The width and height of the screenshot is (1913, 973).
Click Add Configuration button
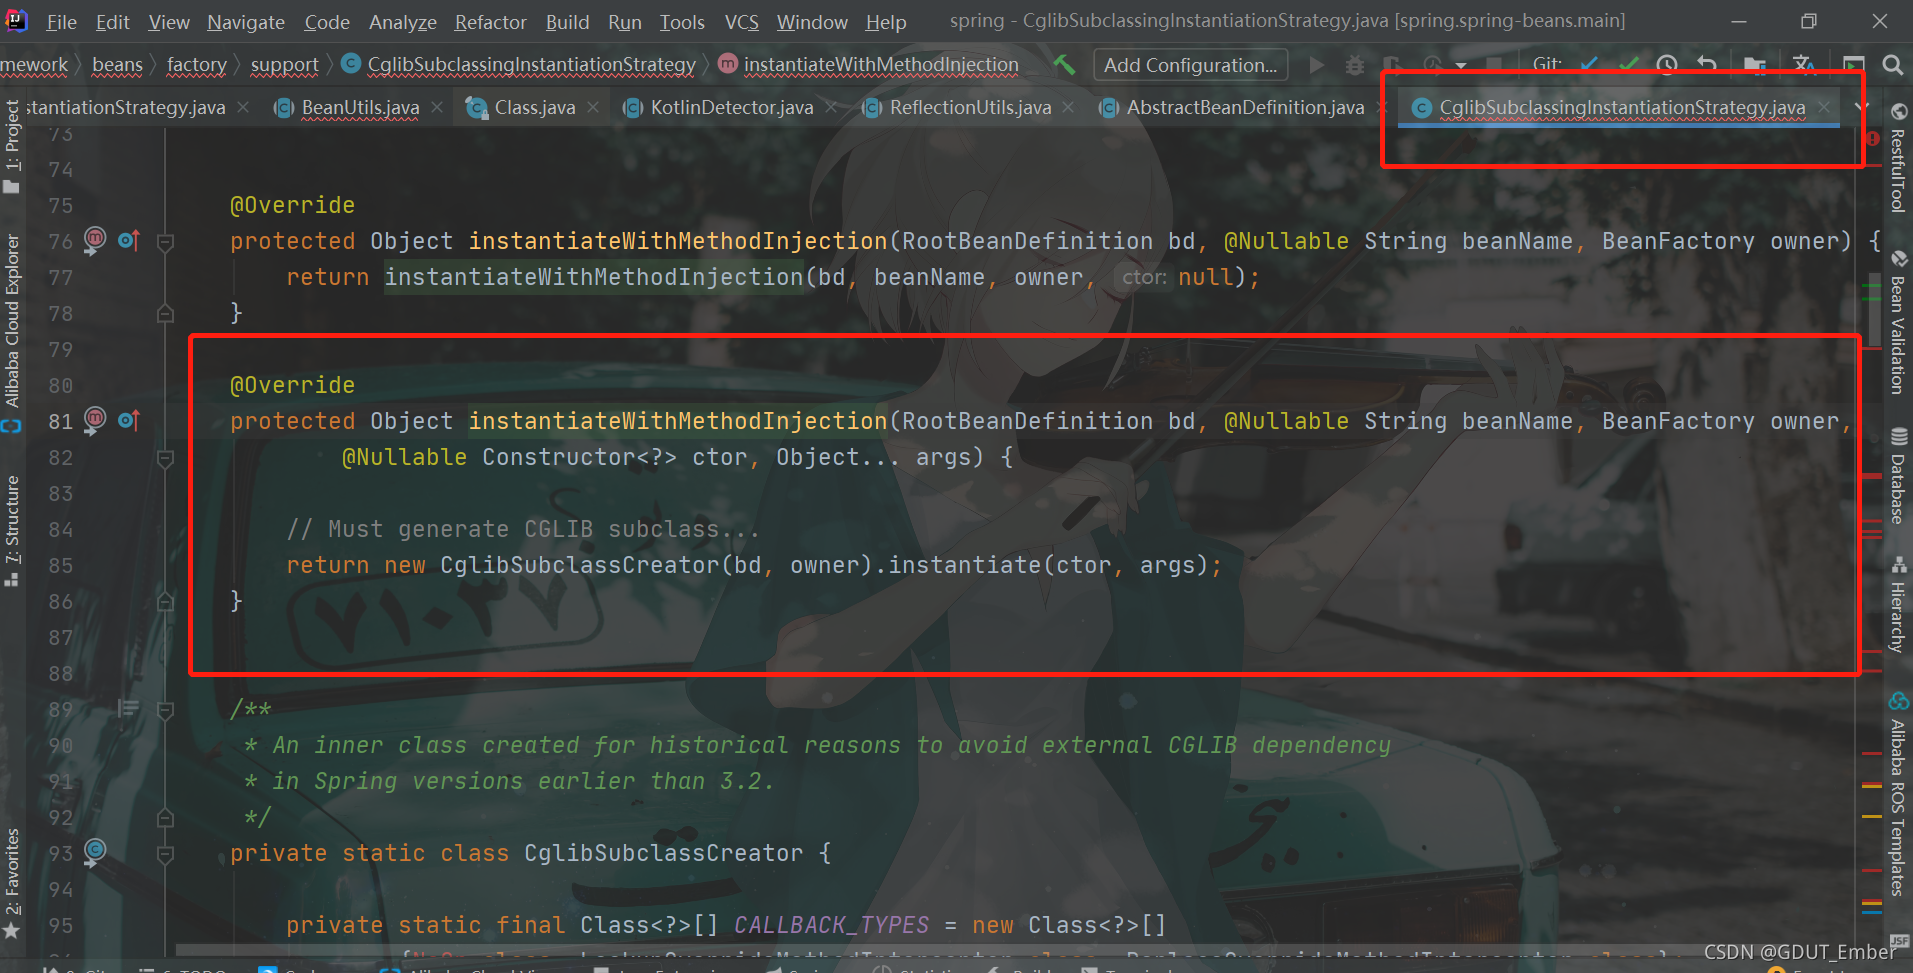[x=1190, y=65]
